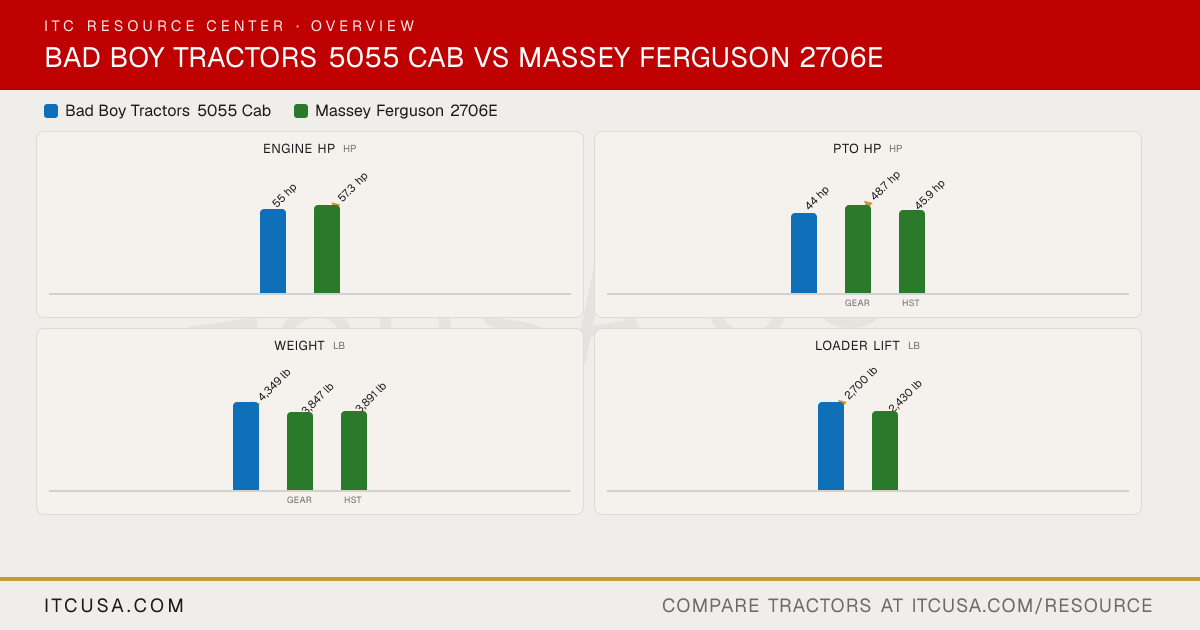
Task: Click the blue Bad Boy Tractors legend swatch
Action: pos(51,111)
